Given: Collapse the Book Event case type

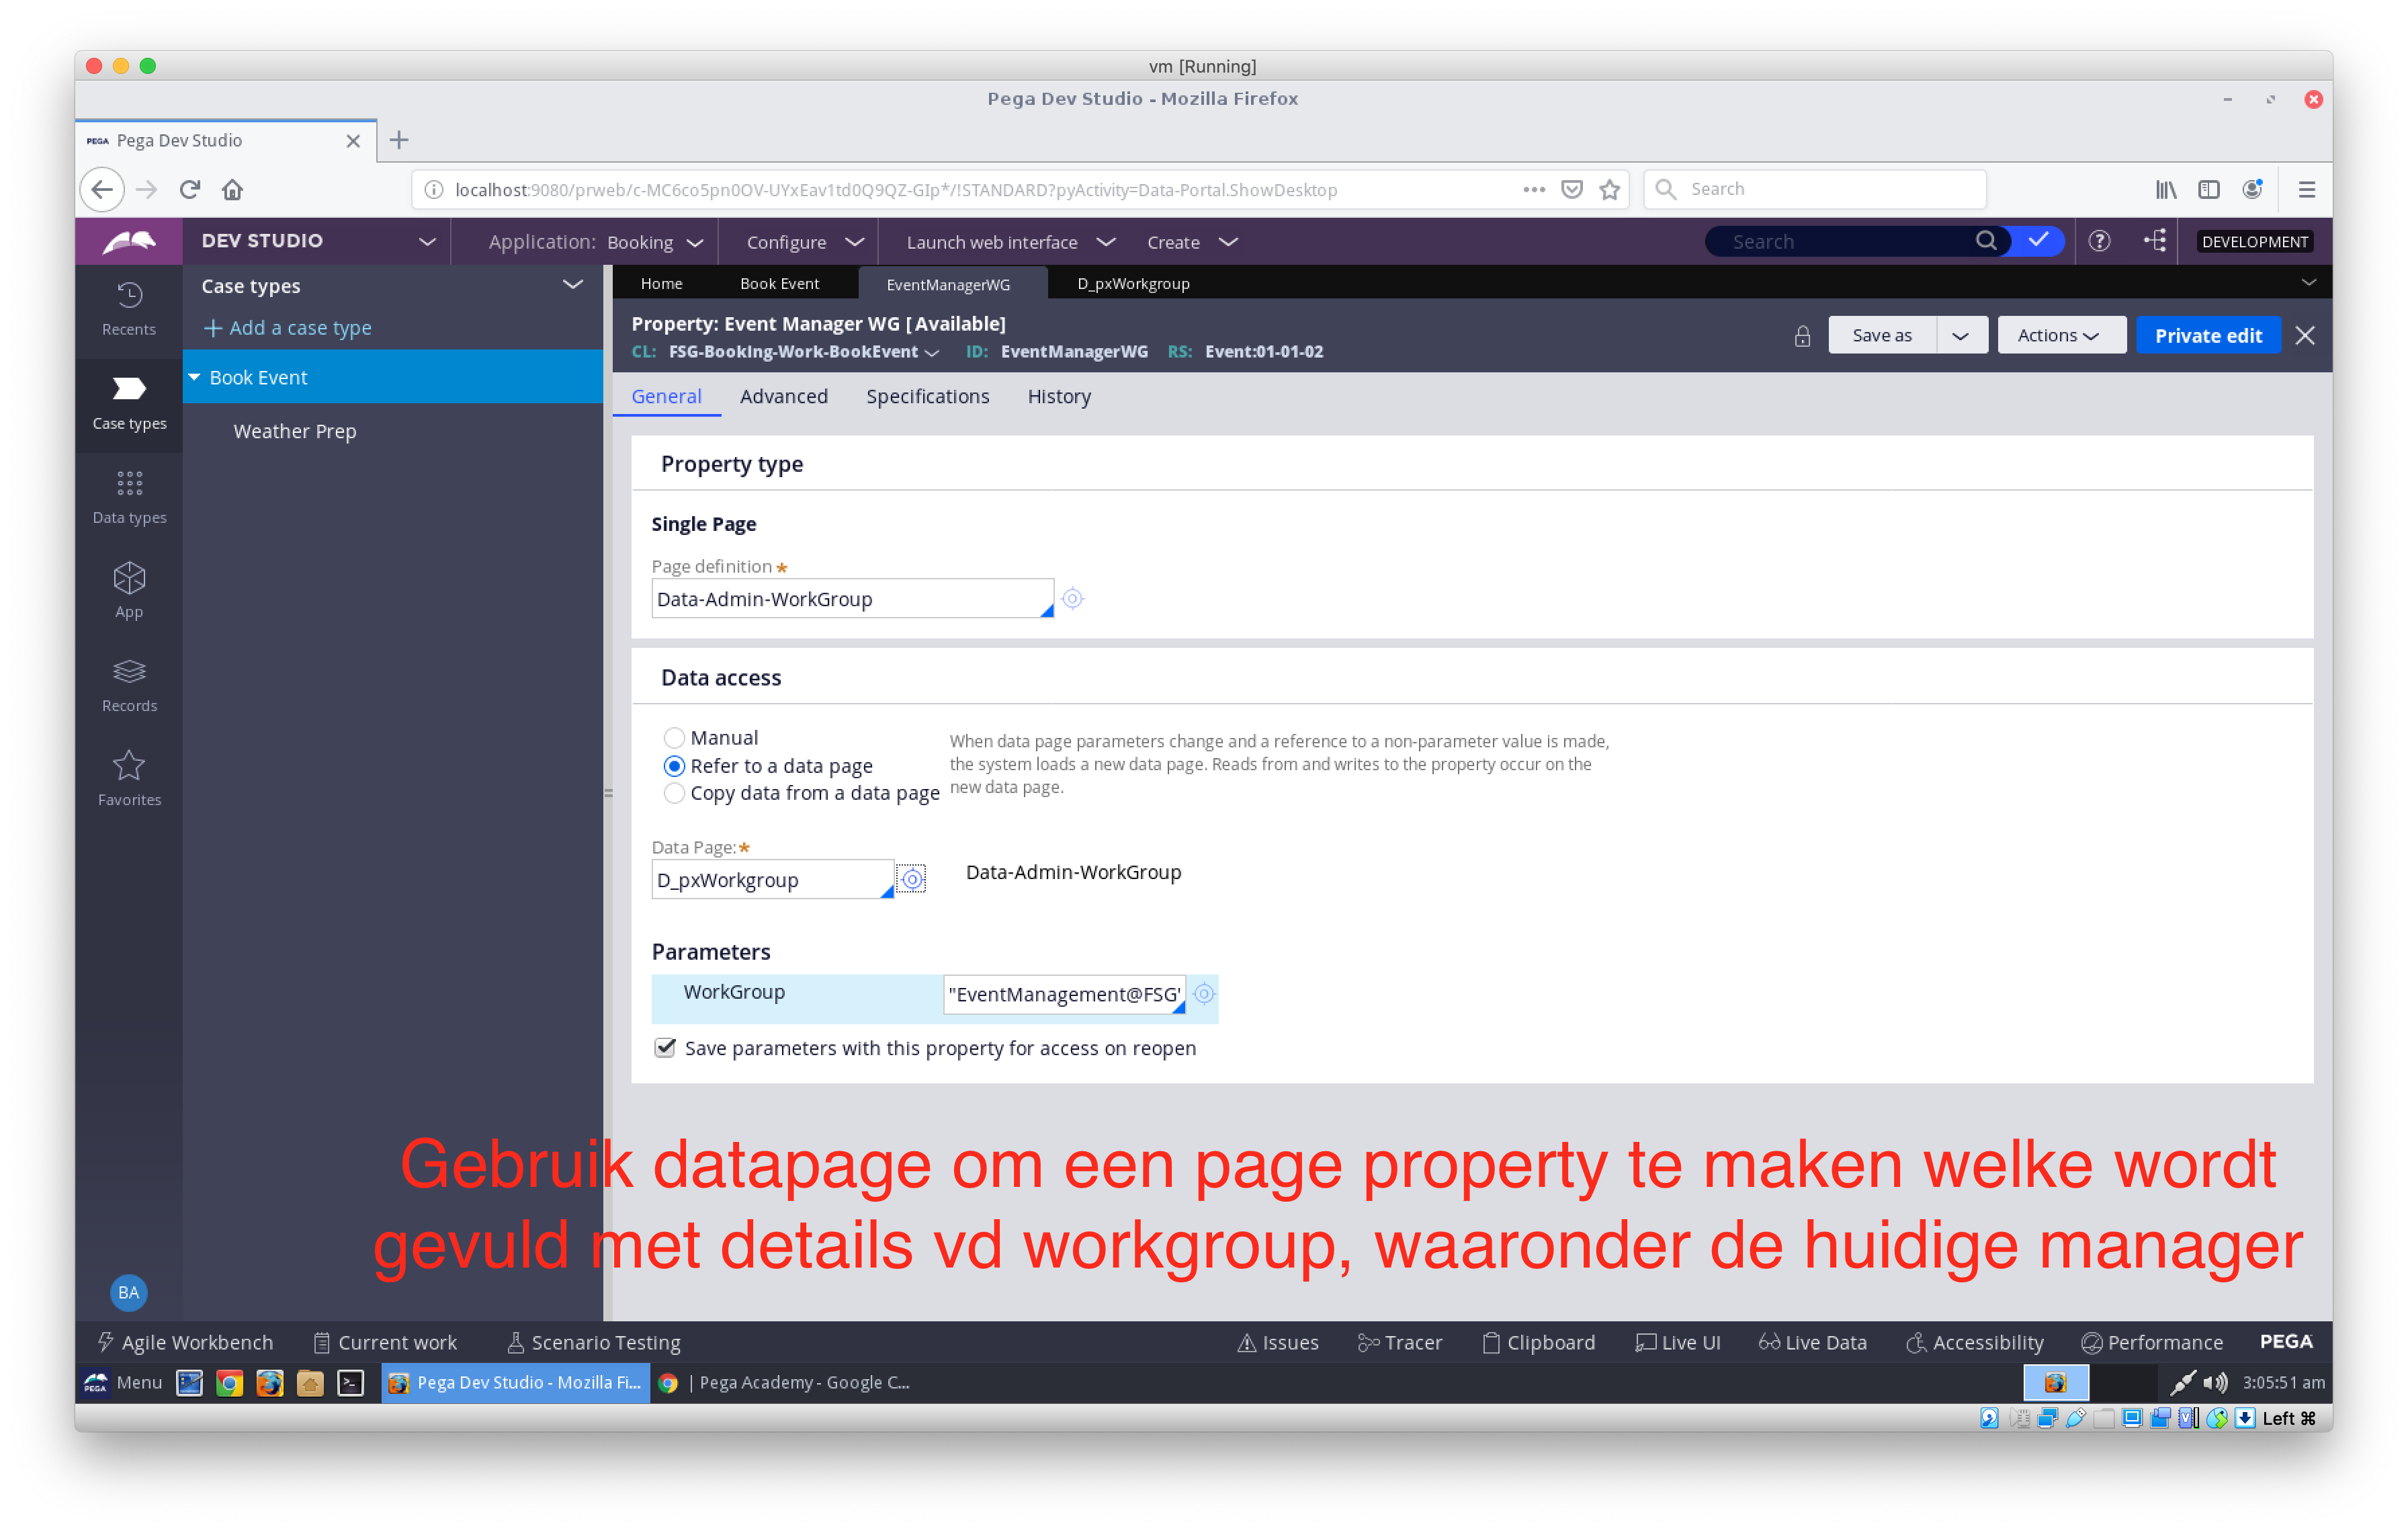Looking at the screenshot, I should point(195,377).
